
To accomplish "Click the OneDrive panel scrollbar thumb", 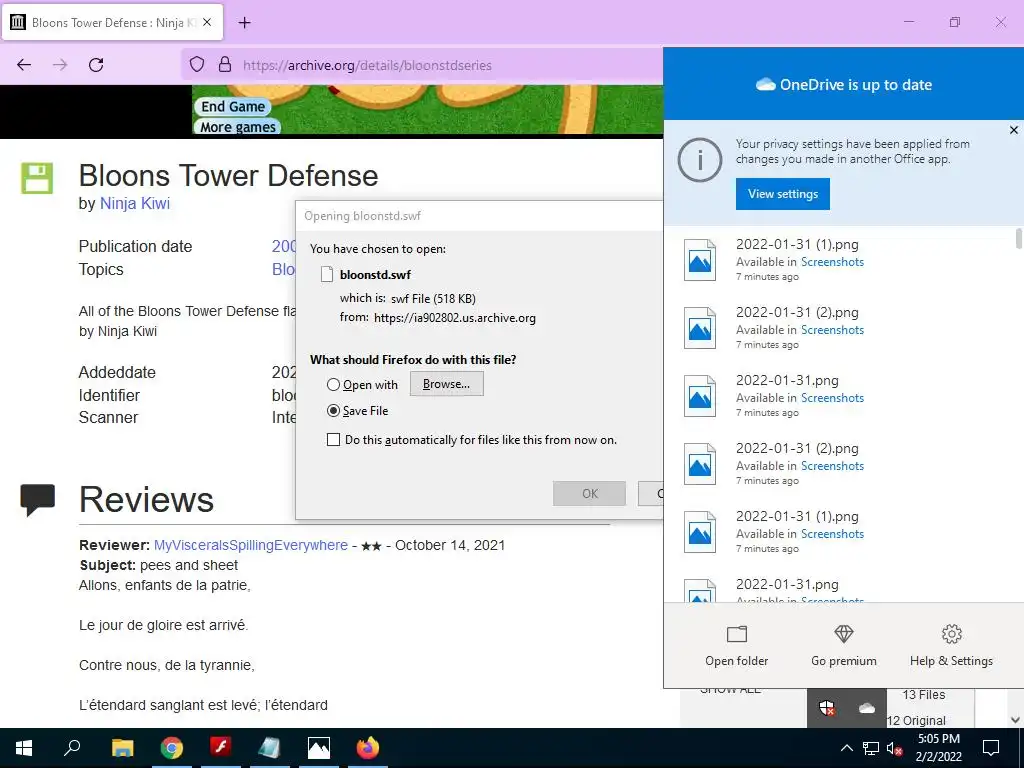I will tap(1018, 238).
